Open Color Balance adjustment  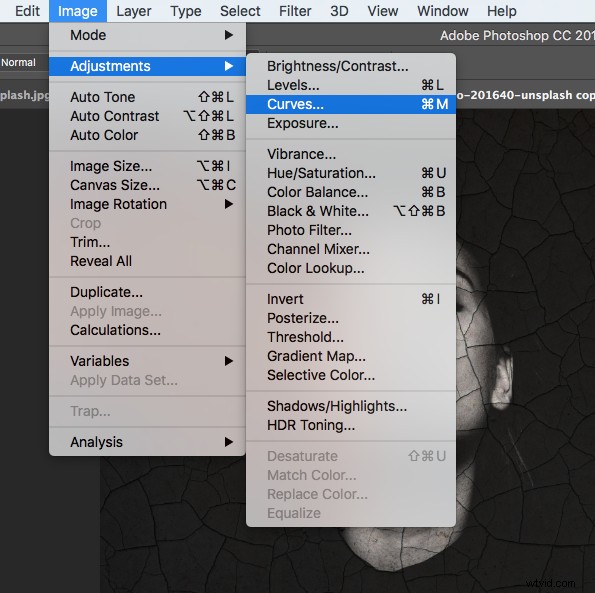351,192
